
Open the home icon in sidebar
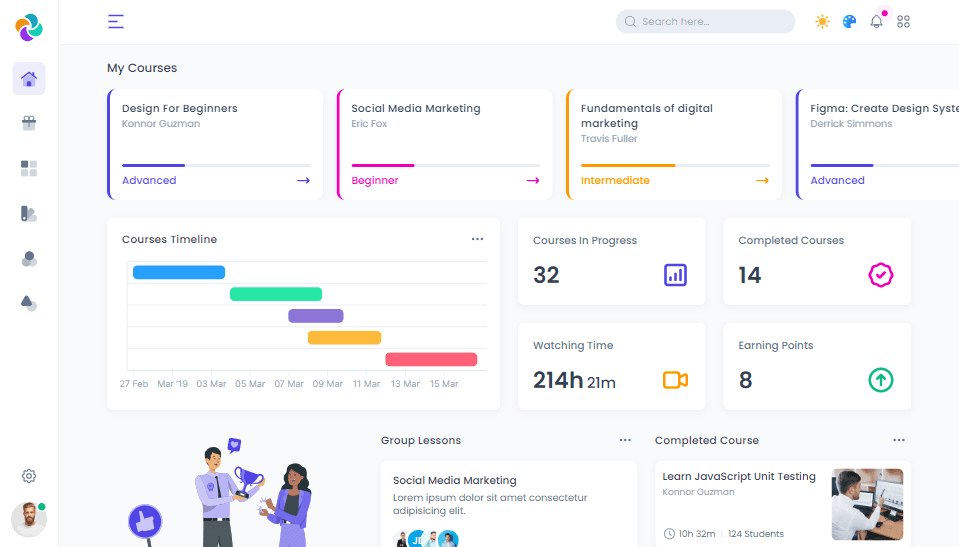coord(29,79)
